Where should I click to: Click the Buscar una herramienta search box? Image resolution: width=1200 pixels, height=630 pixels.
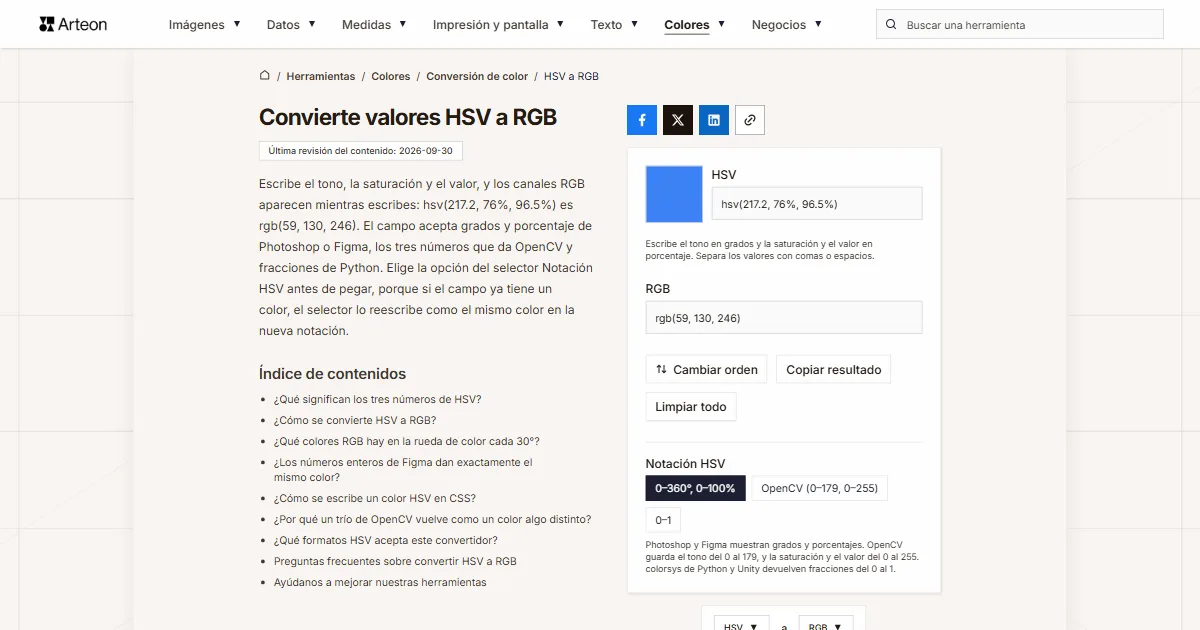(1020, 25)
